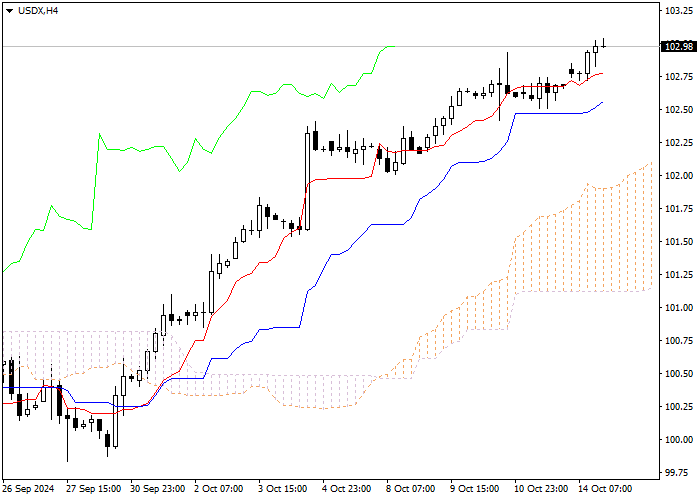Click the 10 Oct 23:00 time label
700x500 pixels.
pyautogui.click(x=542, y=489)
